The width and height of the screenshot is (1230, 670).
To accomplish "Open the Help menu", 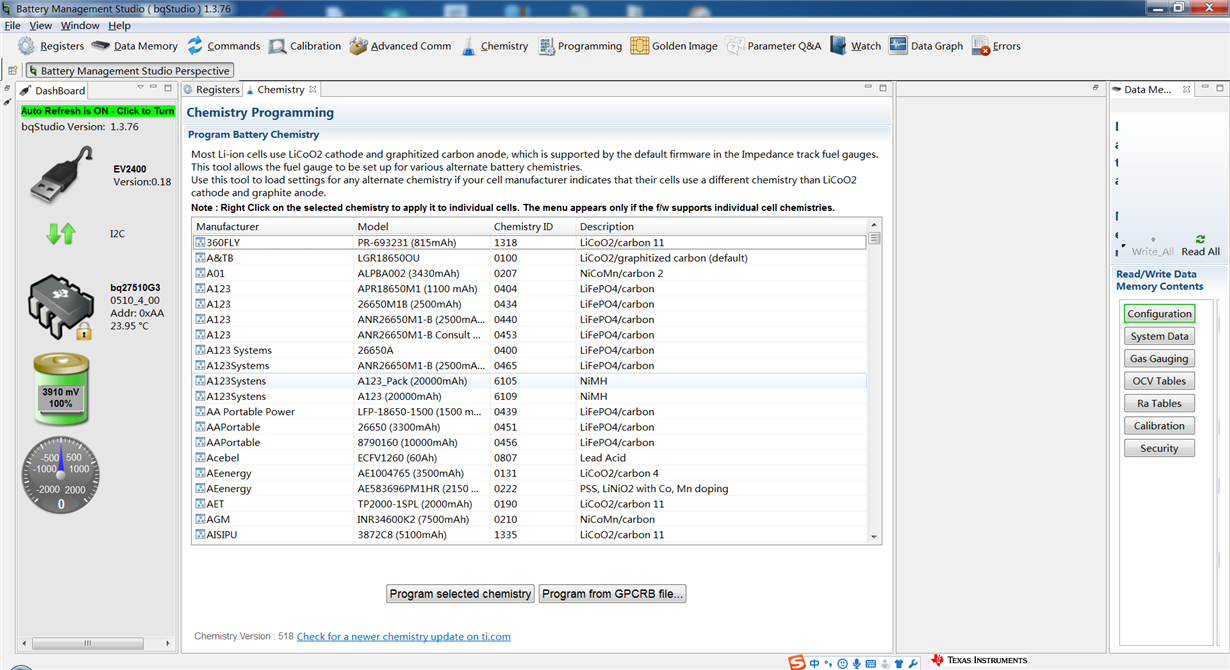I will (119, 25).
